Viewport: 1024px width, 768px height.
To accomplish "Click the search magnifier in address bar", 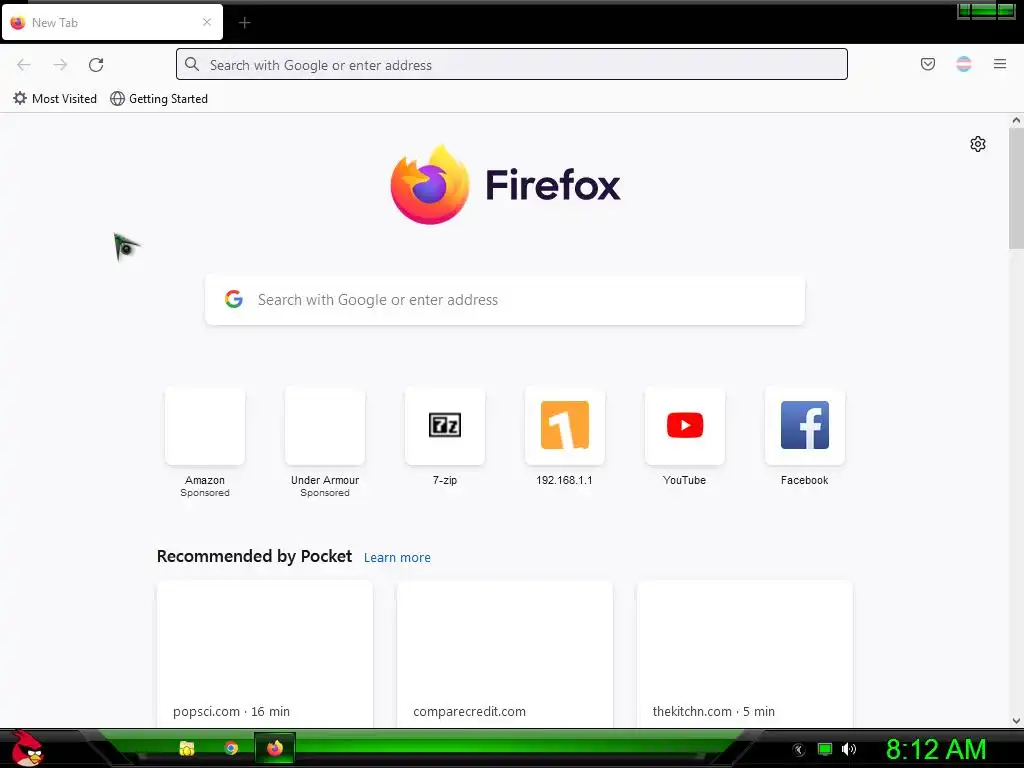I will tap(191, 64).
